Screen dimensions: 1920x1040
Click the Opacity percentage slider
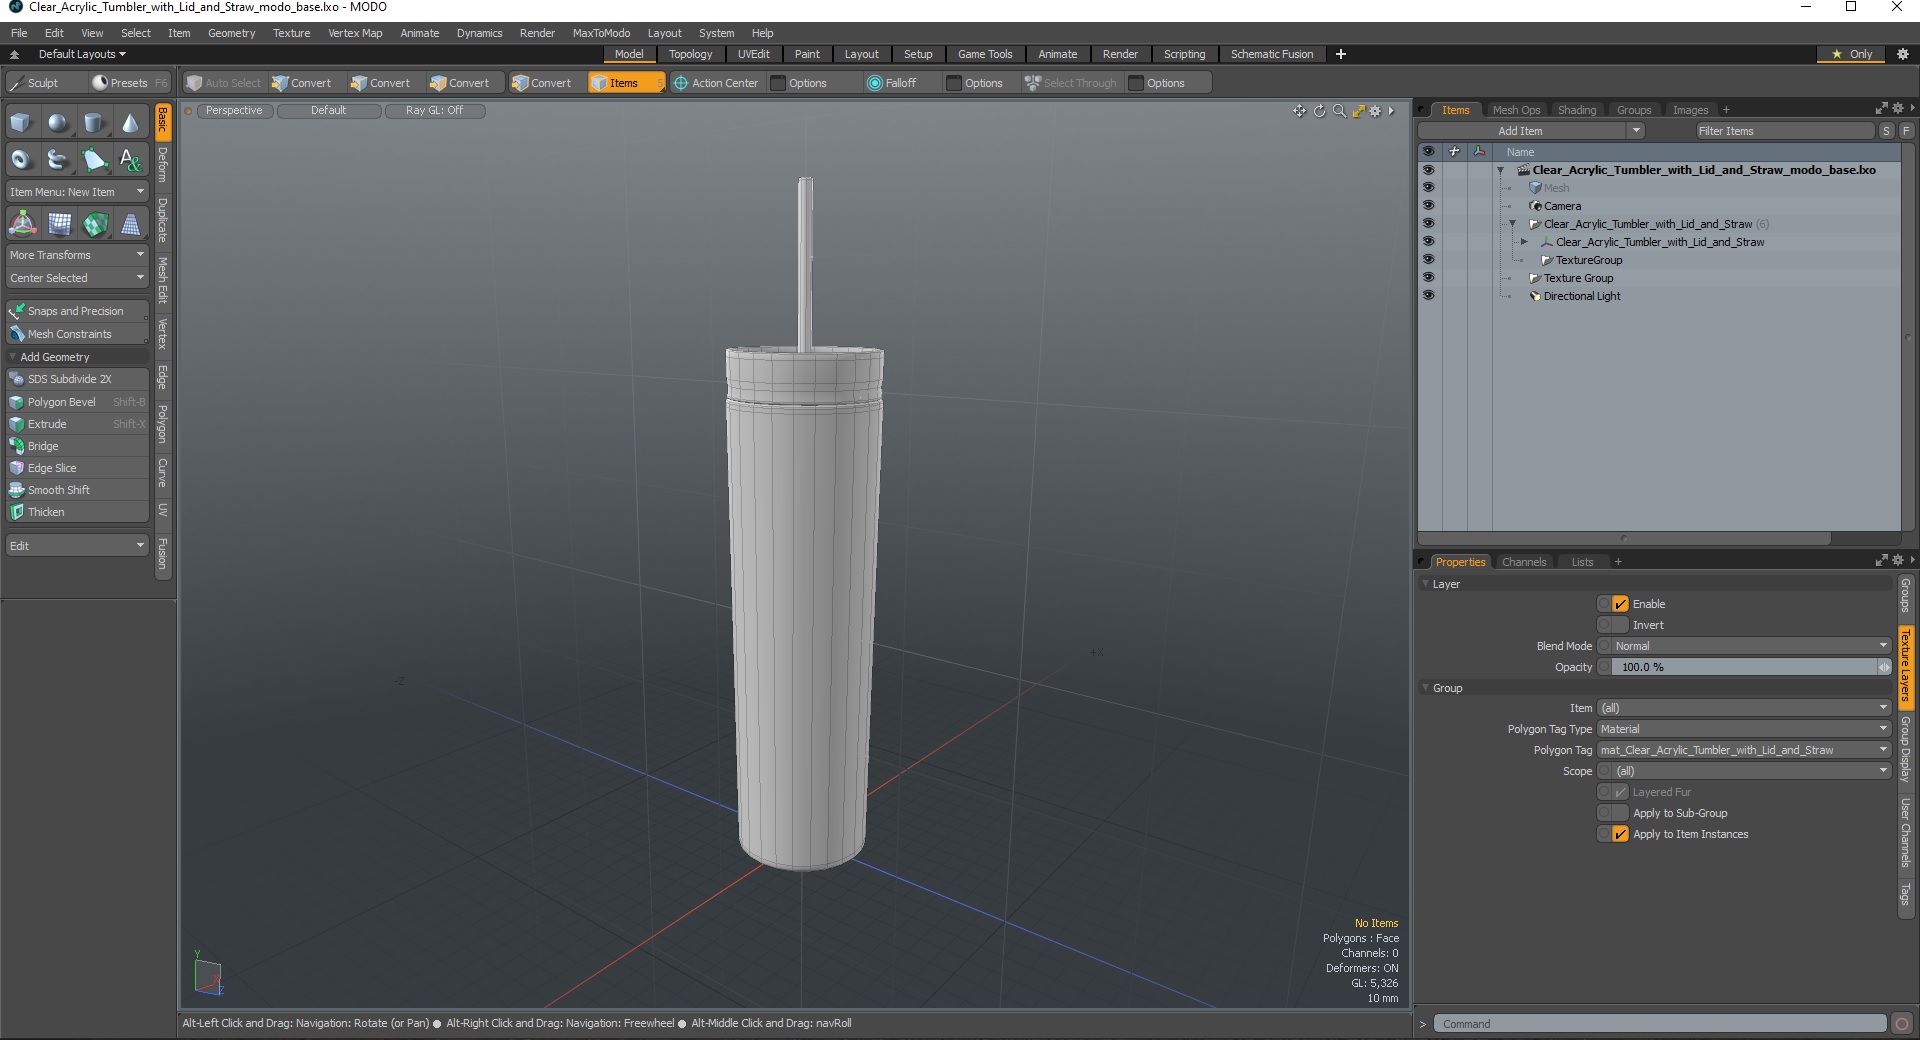point(1745,667)
